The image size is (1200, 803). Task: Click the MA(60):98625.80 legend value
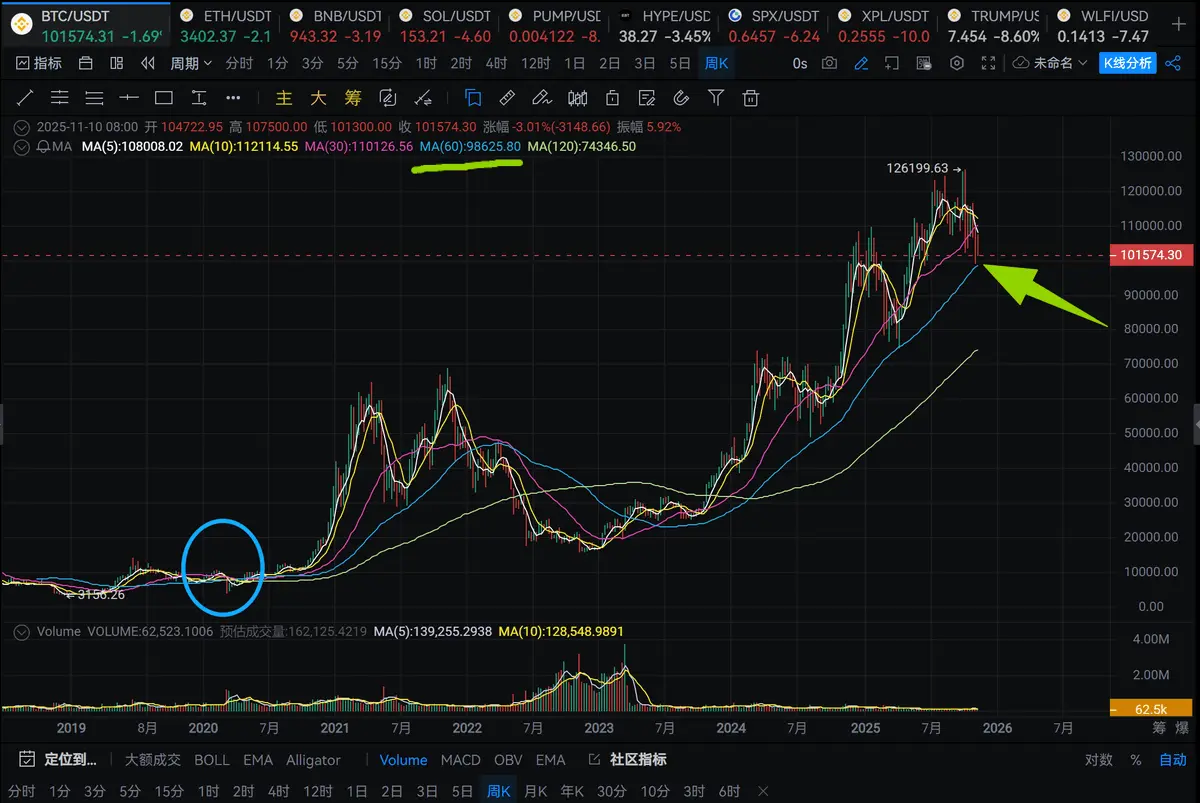tap(470, 146)
